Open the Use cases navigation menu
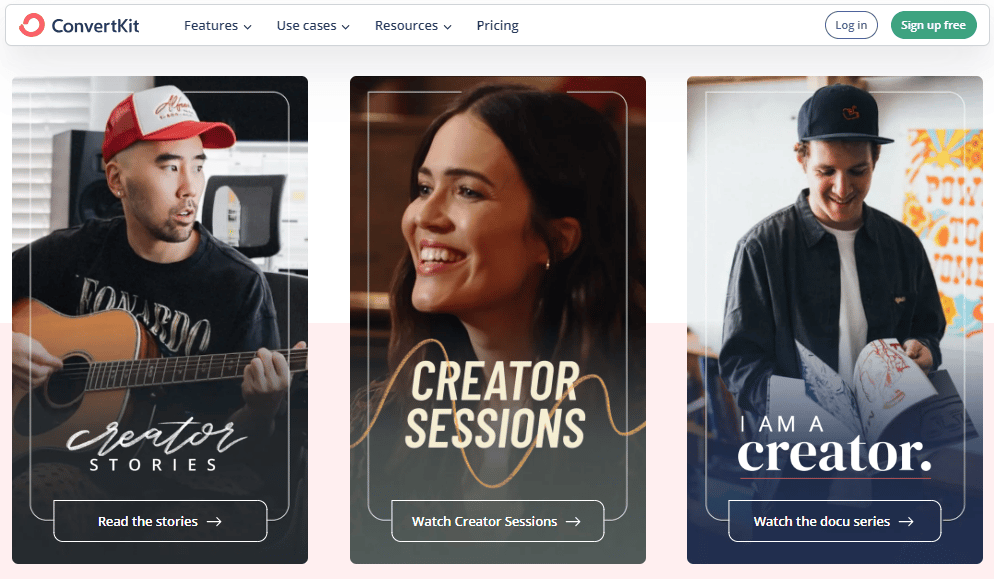994x579 pixels. tap(313, 25)
